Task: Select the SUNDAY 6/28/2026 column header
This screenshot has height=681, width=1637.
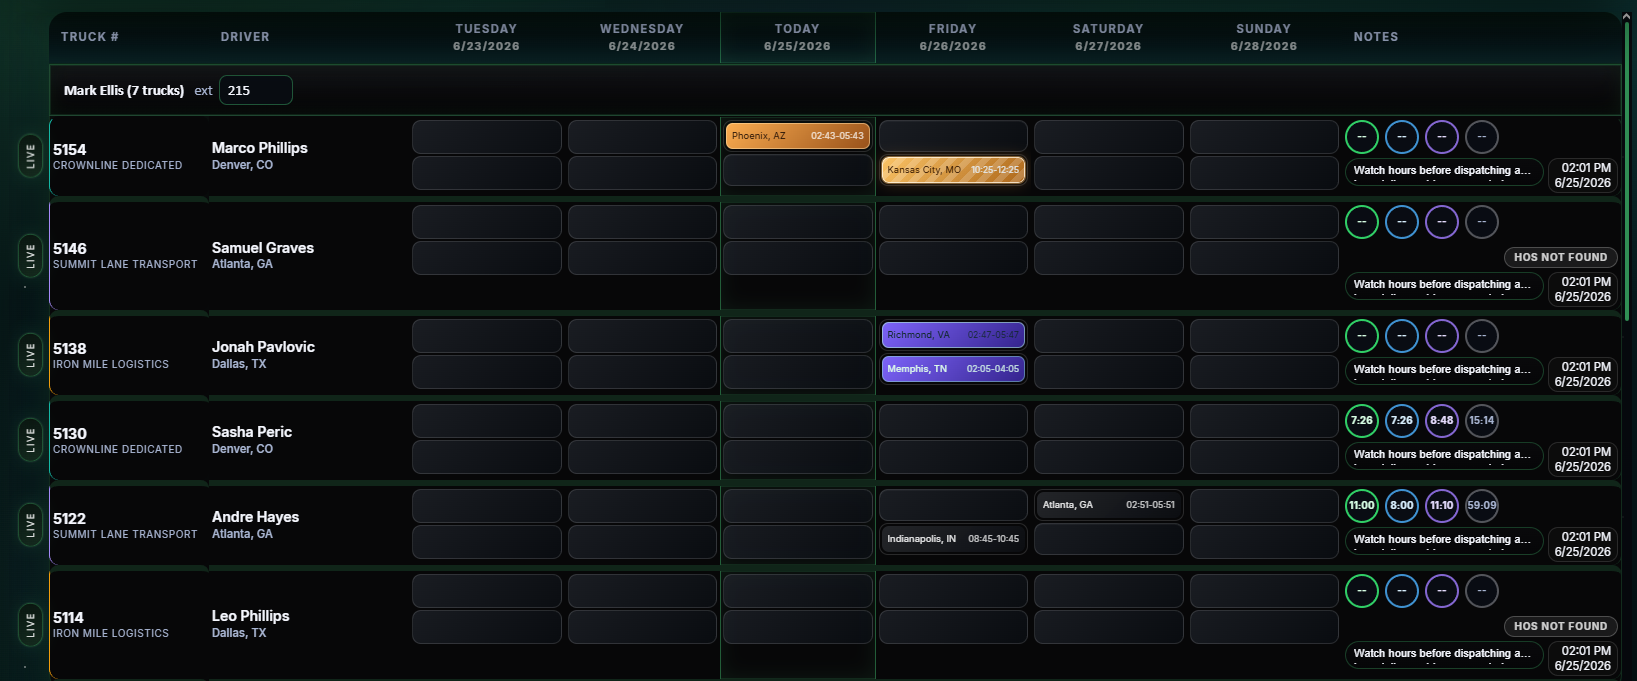Action: pyautogui.click(x=1264, y=37)
